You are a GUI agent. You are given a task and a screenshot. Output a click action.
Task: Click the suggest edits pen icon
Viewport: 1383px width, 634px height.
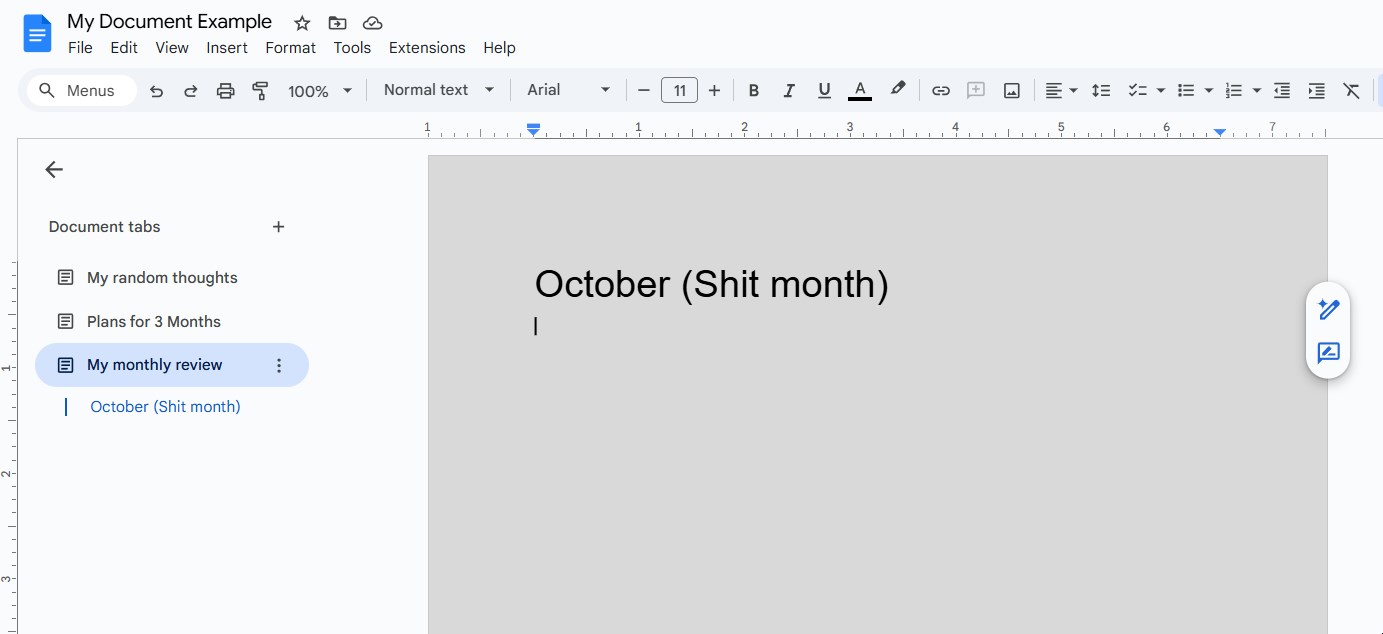pyautogui.click(x=1328, y=310)
